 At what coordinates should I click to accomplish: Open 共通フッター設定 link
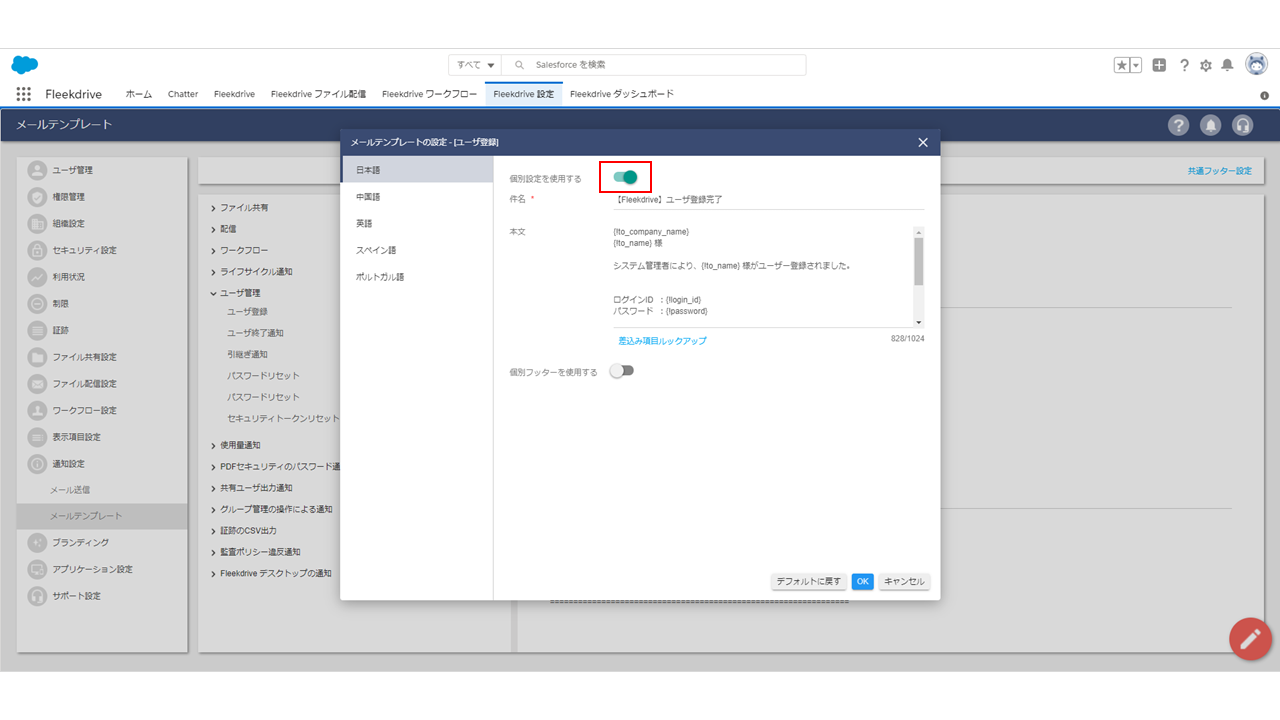(x=1219, y=171)
